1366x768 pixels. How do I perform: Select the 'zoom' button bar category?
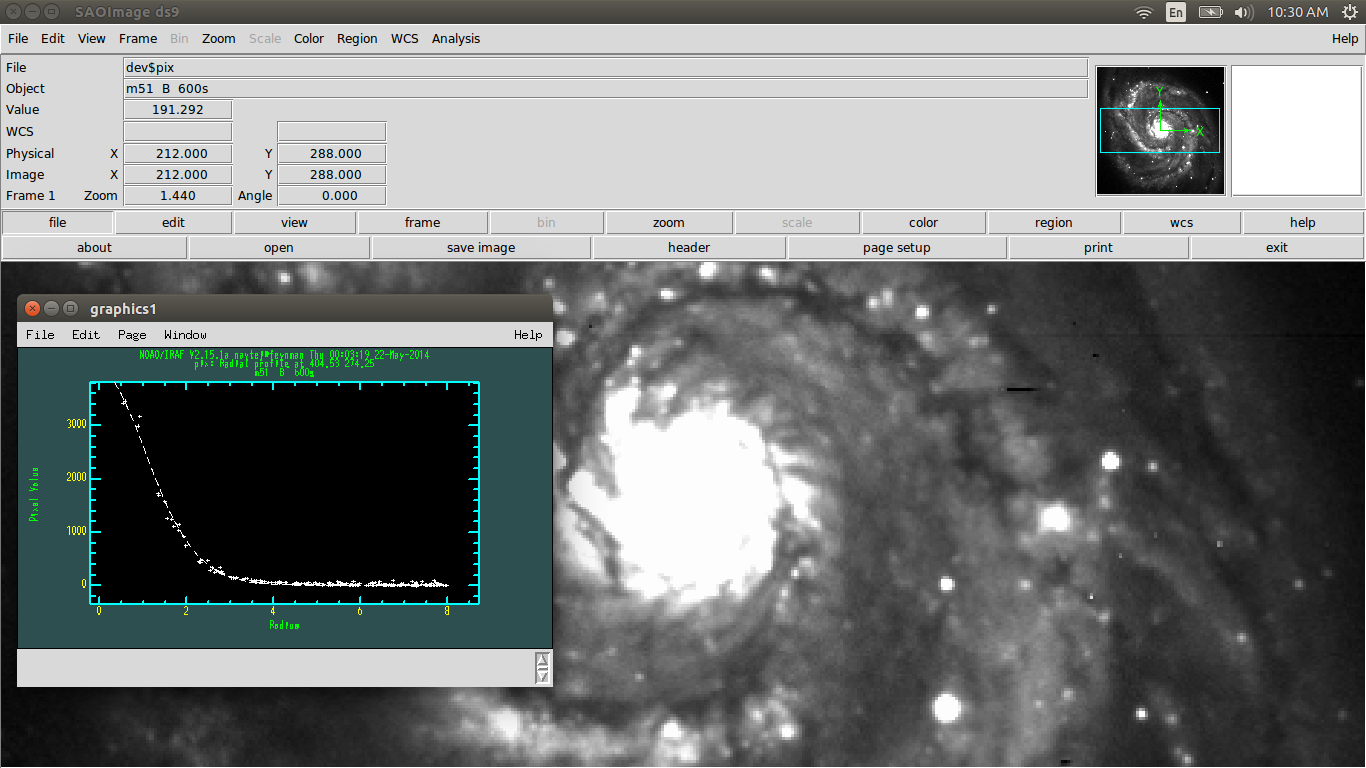coord(669,222)
